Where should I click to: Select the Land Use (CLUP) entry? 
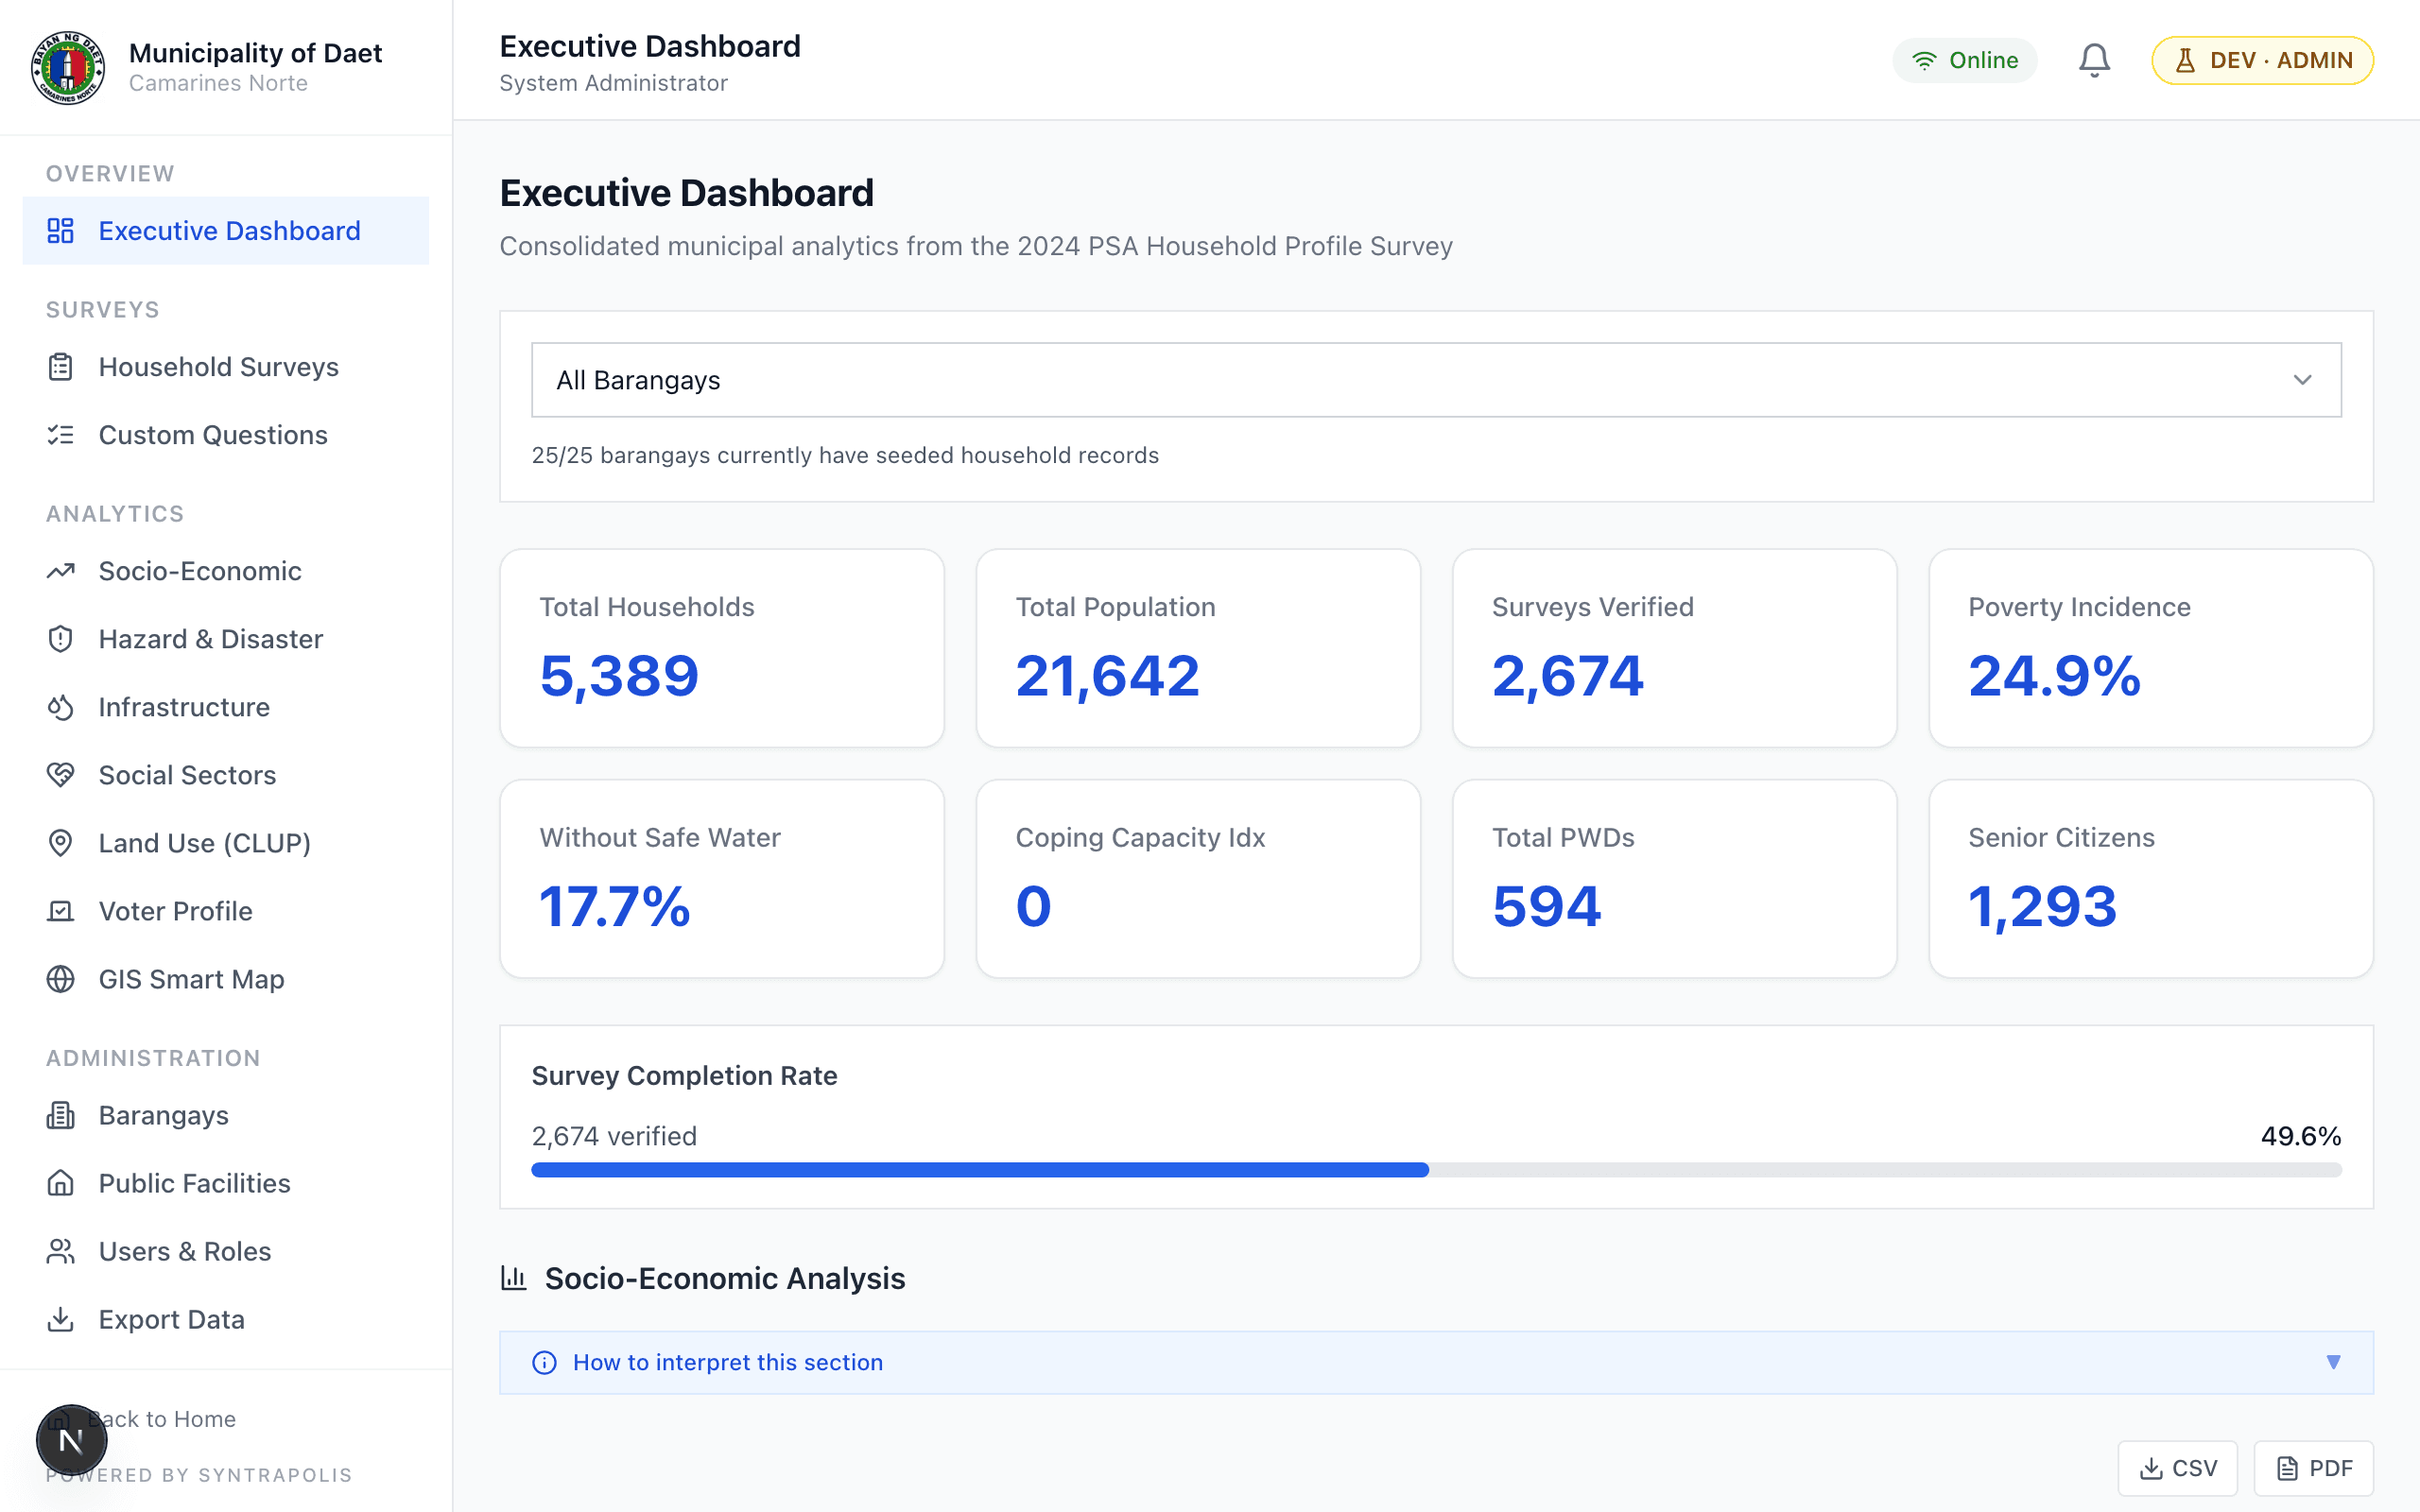tap(204, 843)
